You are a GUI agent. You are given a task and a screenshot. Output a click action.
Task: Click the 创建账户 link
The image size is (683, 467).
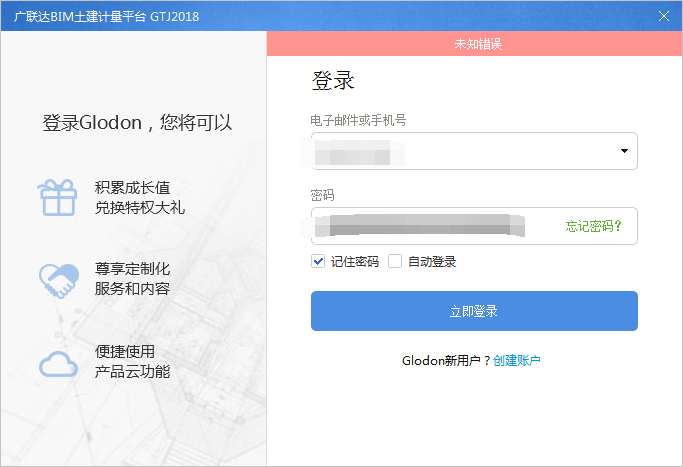point(517,360)
